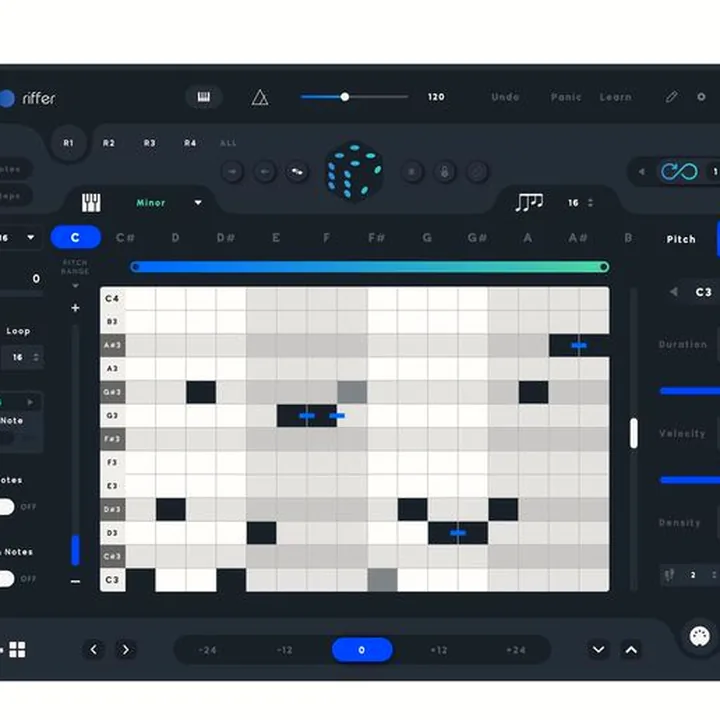Click the blue-green pitch range gradient bar

pyautogui.click(x=370, y=267)
